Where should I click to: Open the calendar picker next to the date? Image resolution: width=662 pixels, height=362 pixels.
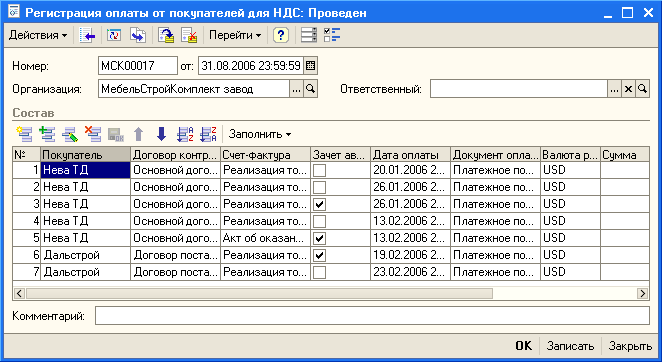click(311, 66)
